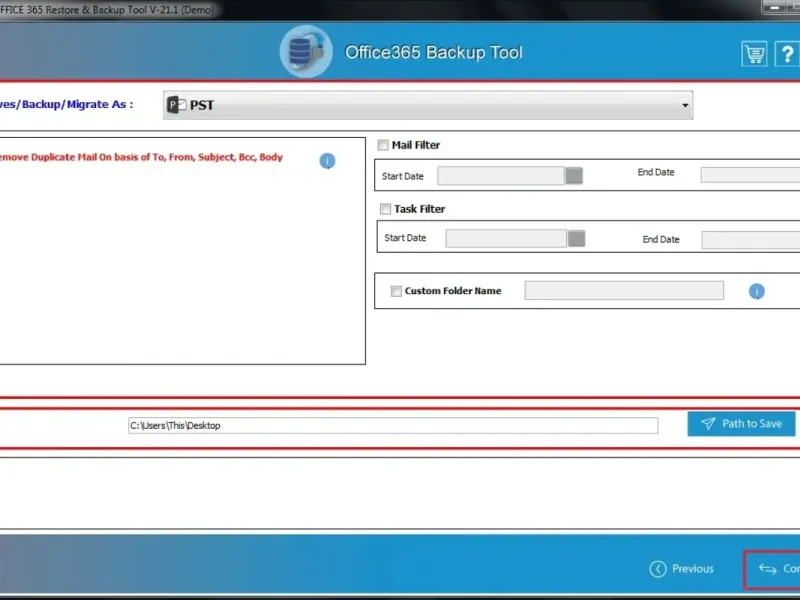
Task: Click the Mail Filter End Date field
Action: [750, 175]
